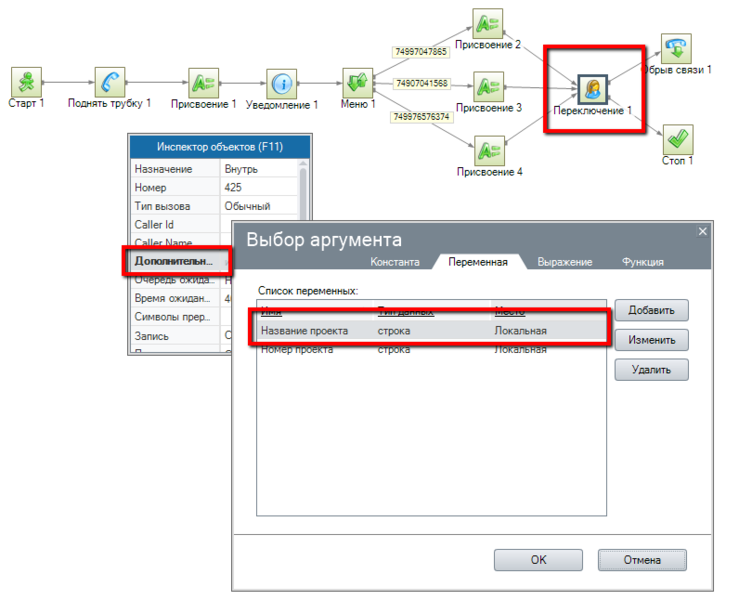This screenshot has height=600, width=739.
Task: Click the 74907041568 branch label
Action: click(x=422, y=83)
